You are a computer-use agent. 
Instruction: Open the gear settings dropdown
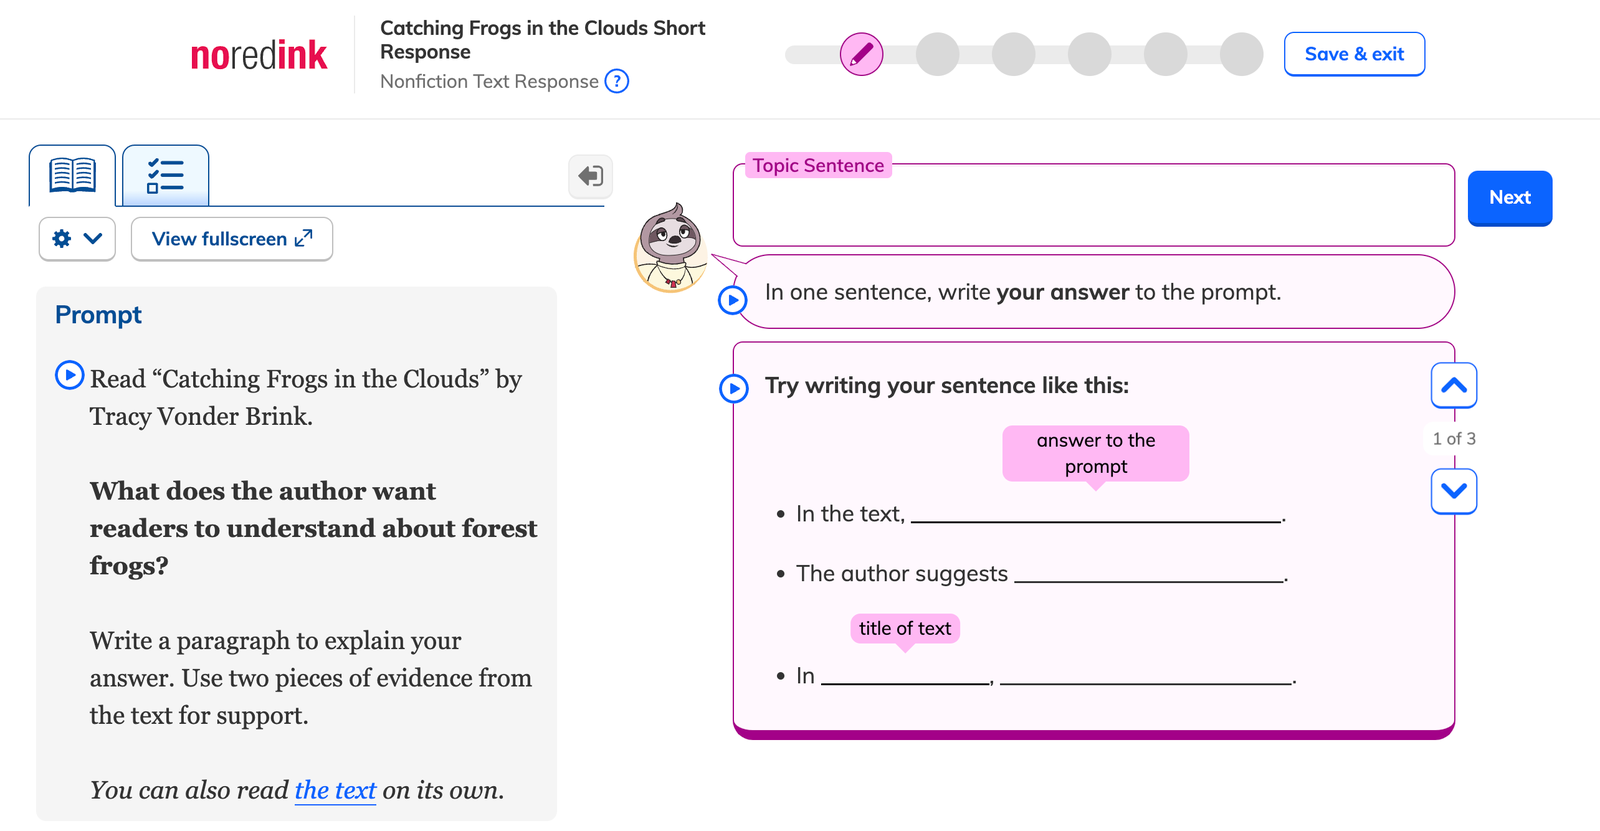tap(77, 239)
